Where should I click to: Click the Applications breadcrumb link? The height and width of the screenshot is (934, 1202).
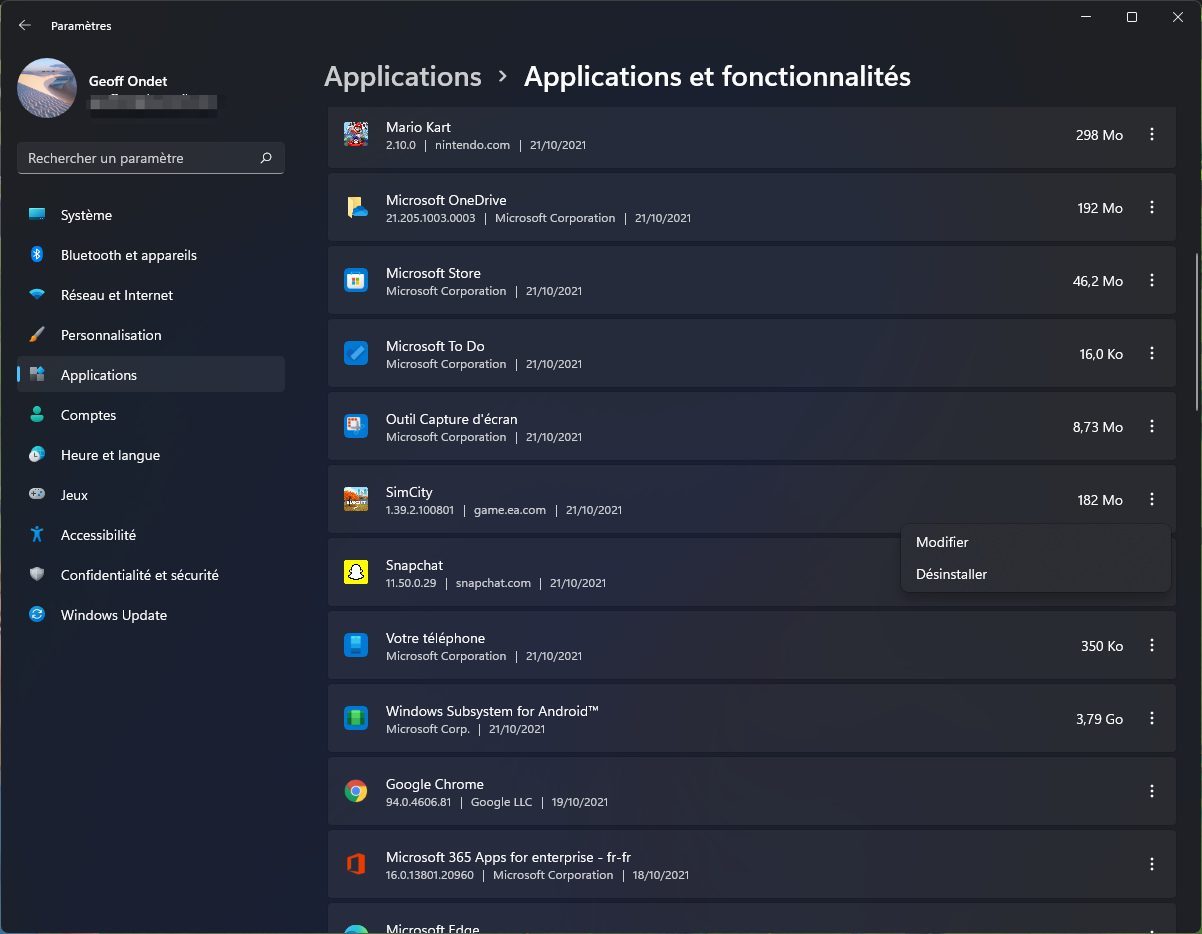coord(403,77)
